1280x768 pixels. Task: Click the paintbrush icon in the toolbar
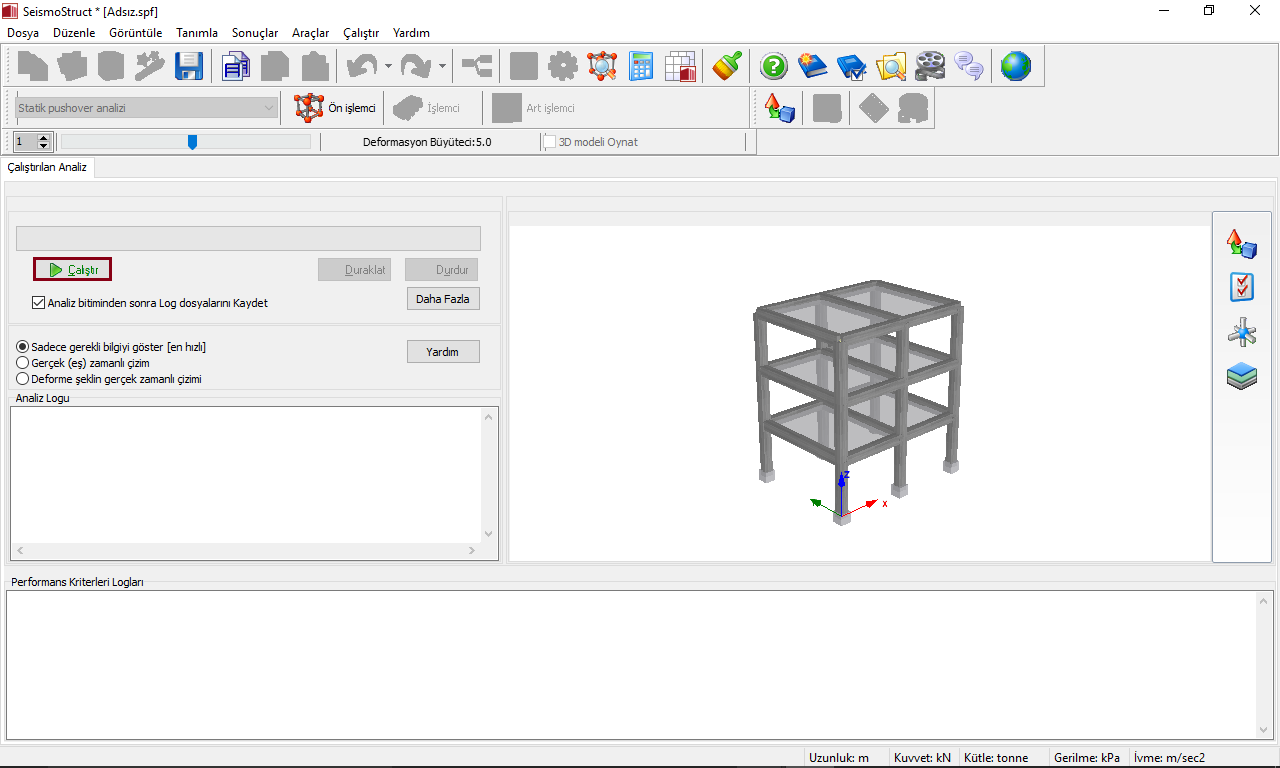coord(727,67)
